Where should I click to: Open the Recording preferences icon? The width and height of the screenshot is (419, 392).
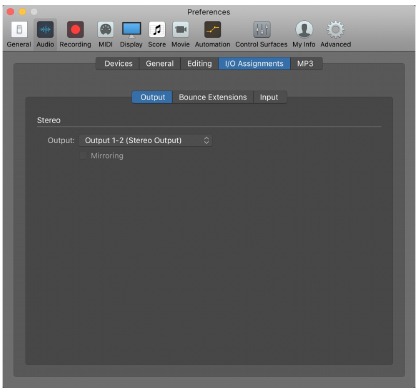[75, 30]
